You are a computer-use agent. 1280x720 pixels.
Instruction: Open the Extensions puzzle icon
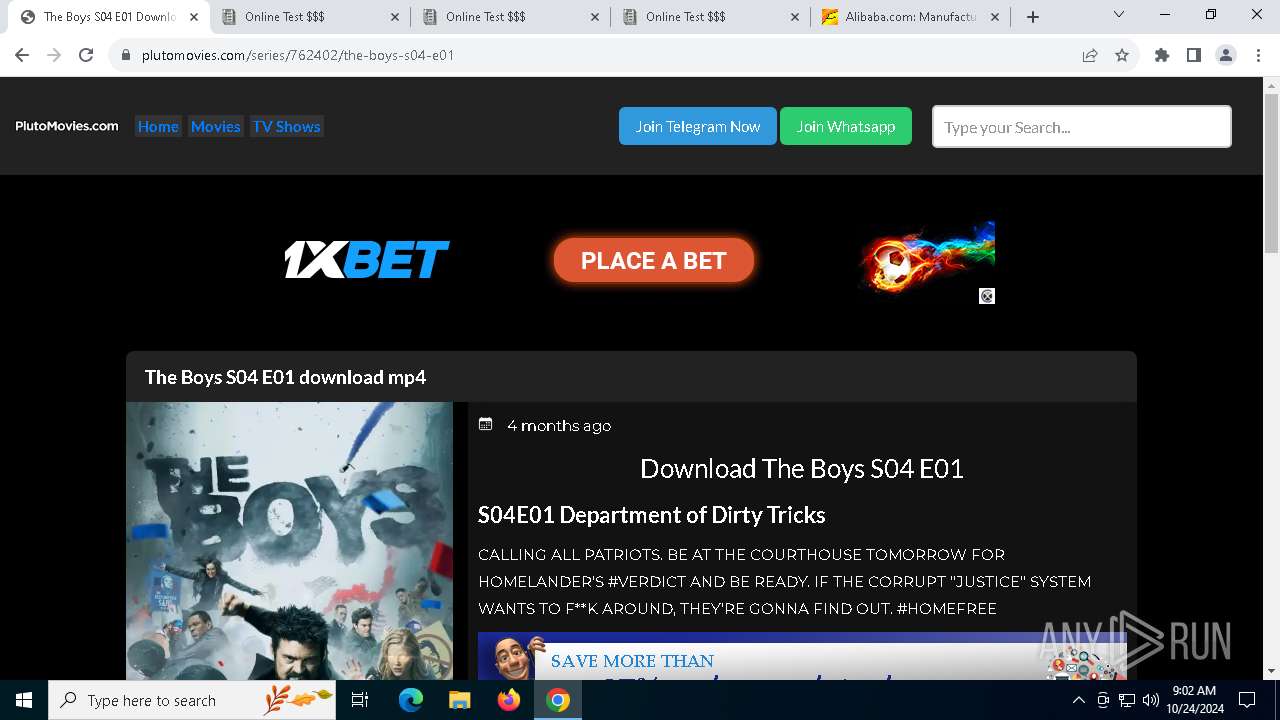(x=1162, y=55)
